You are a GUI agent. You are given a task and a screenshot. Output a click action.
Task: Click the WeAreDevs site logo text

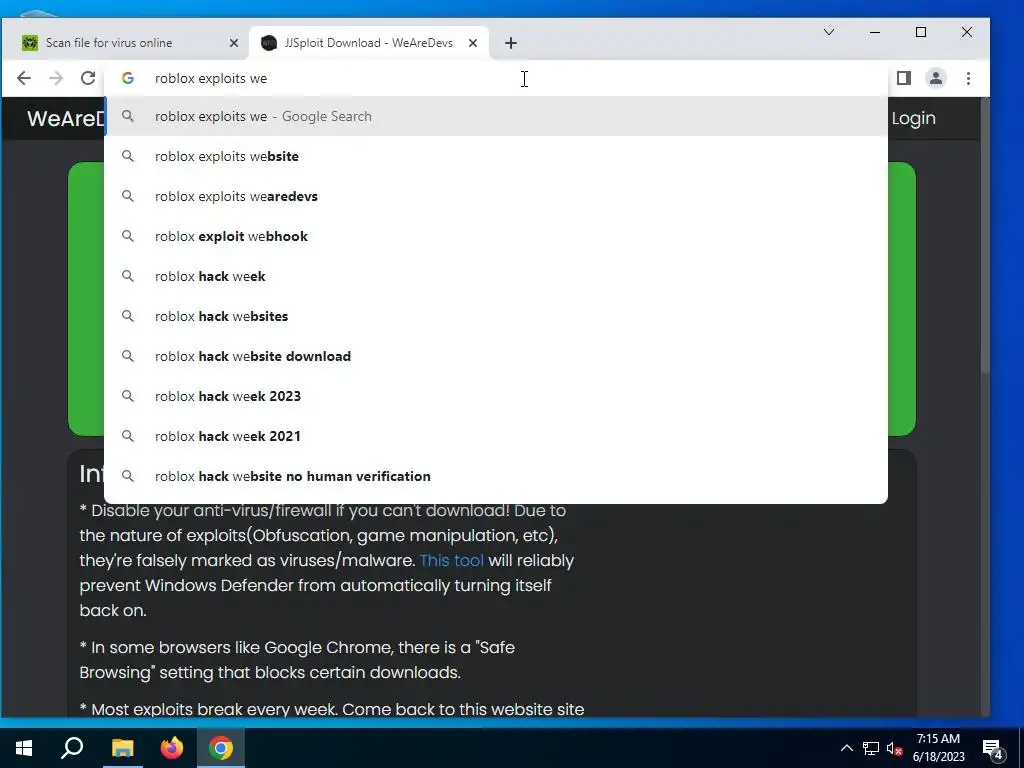65,118
